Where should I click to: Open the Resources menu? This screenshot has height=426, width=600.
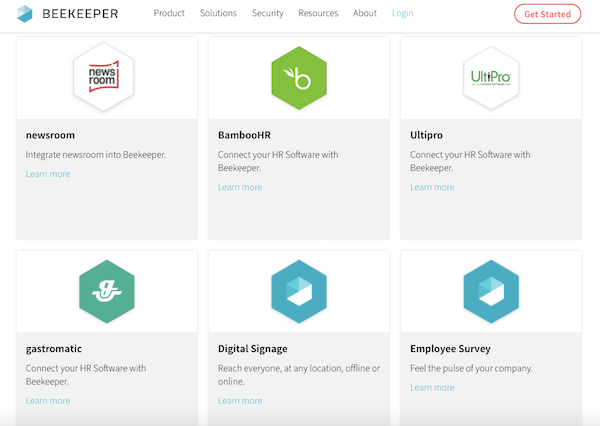[318, 13]
